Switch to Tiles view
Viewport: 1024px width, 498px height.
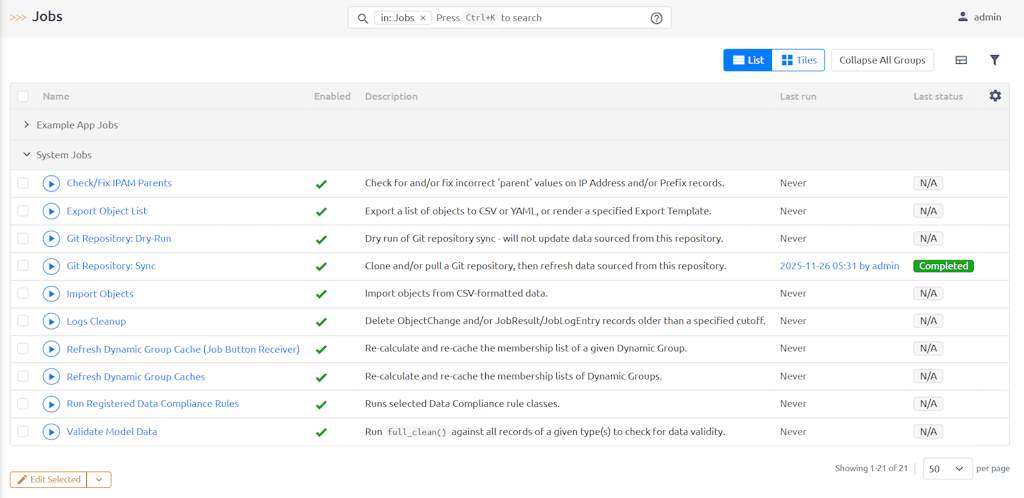click(798, 60)
